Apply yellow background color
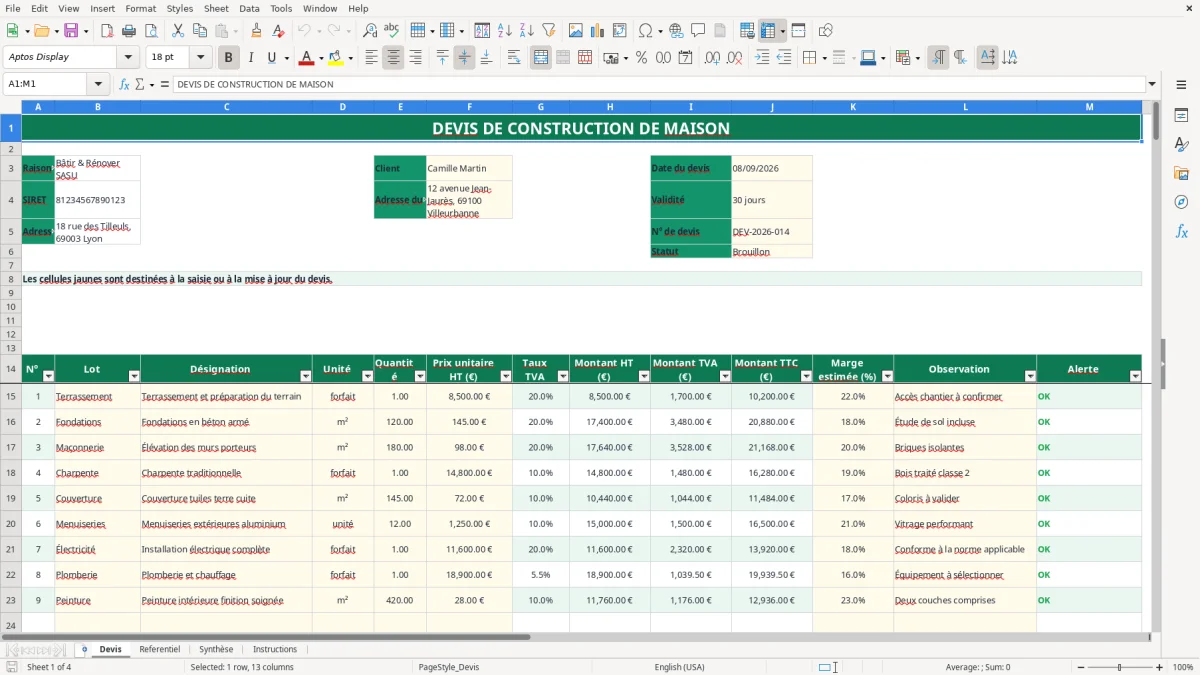Screen dimensions: 1200x675 click(335, 58)
